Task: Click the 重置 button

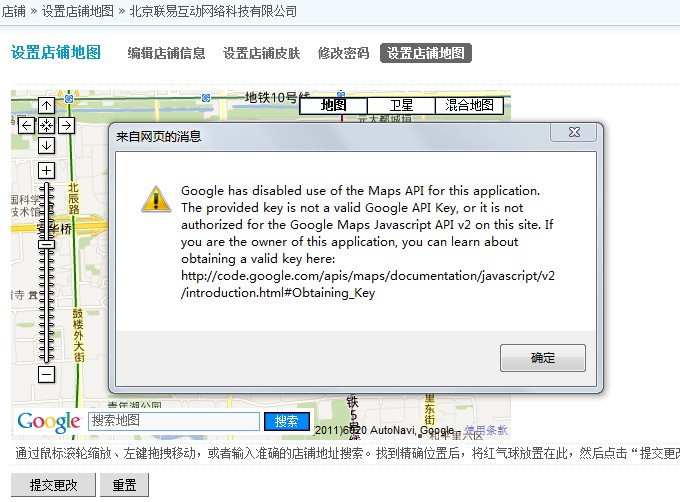Action: [x=124, y=485]
